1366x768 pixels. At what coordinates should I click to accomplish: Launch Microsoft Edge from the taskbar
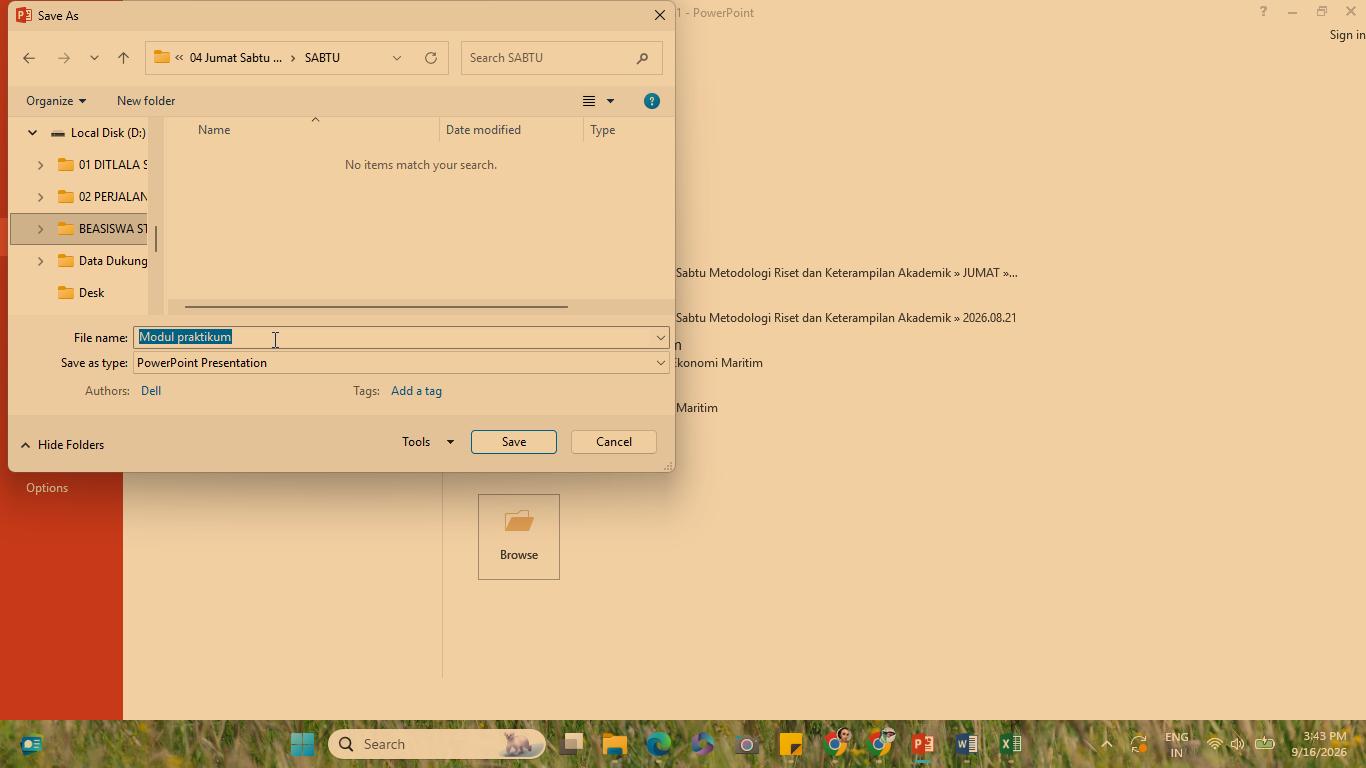[x=658, y=744]
